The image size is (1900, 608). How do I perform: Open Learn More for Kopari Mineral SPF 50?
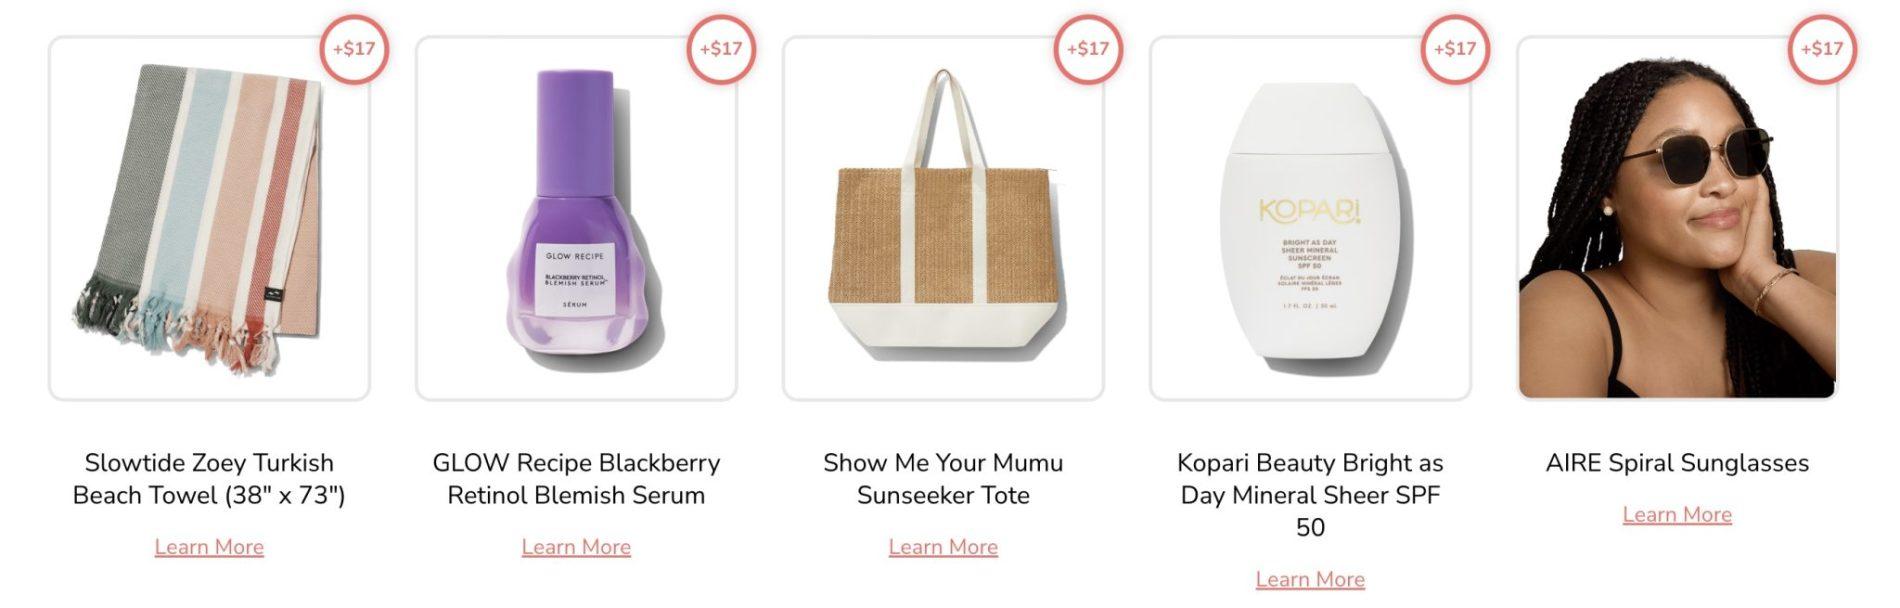1310,579
